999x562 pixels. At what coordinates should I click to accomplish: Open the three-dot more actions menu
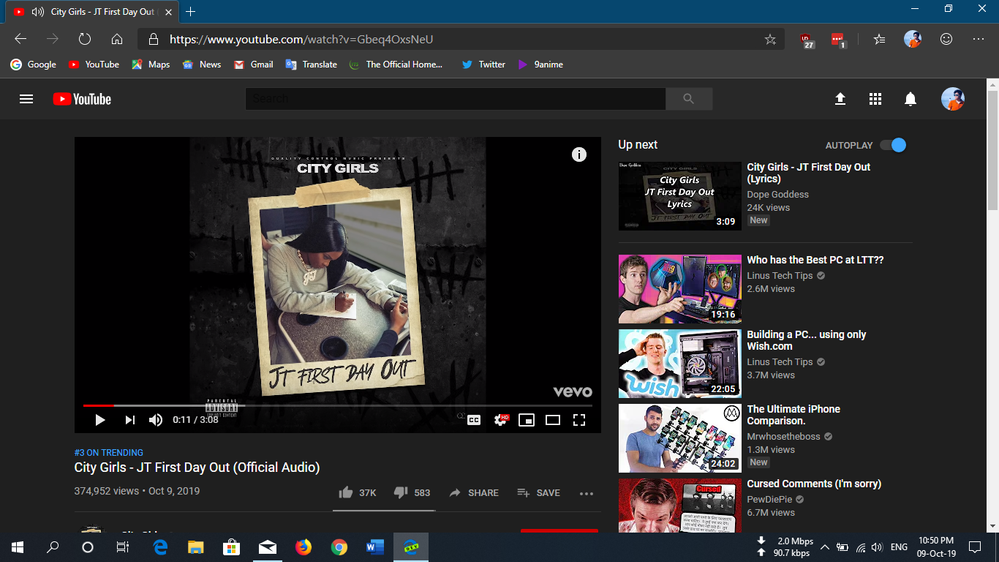[x=586, y=493]
